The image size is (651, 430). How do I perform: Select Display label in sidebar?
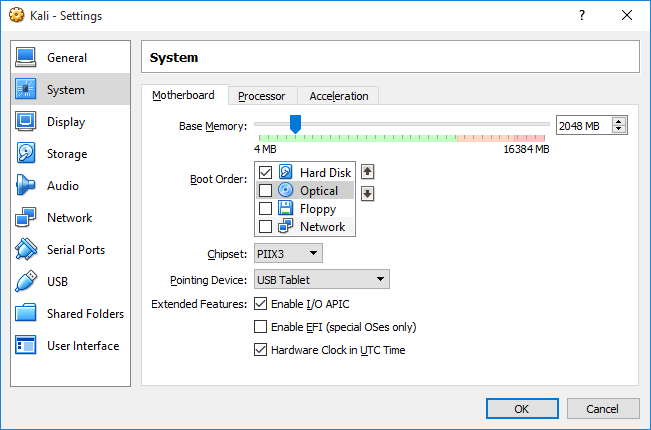66,122
